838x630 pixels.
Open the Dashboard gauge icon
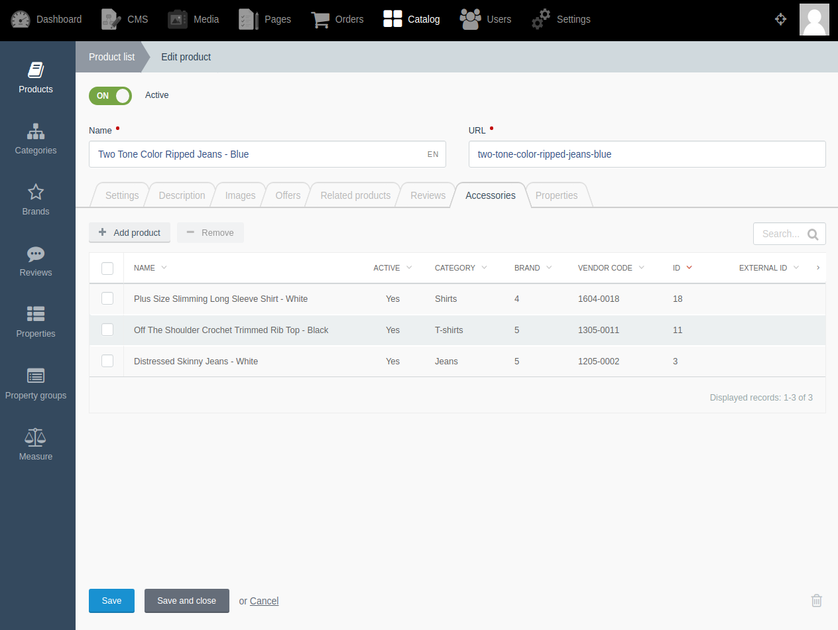(x=20, y=19)
